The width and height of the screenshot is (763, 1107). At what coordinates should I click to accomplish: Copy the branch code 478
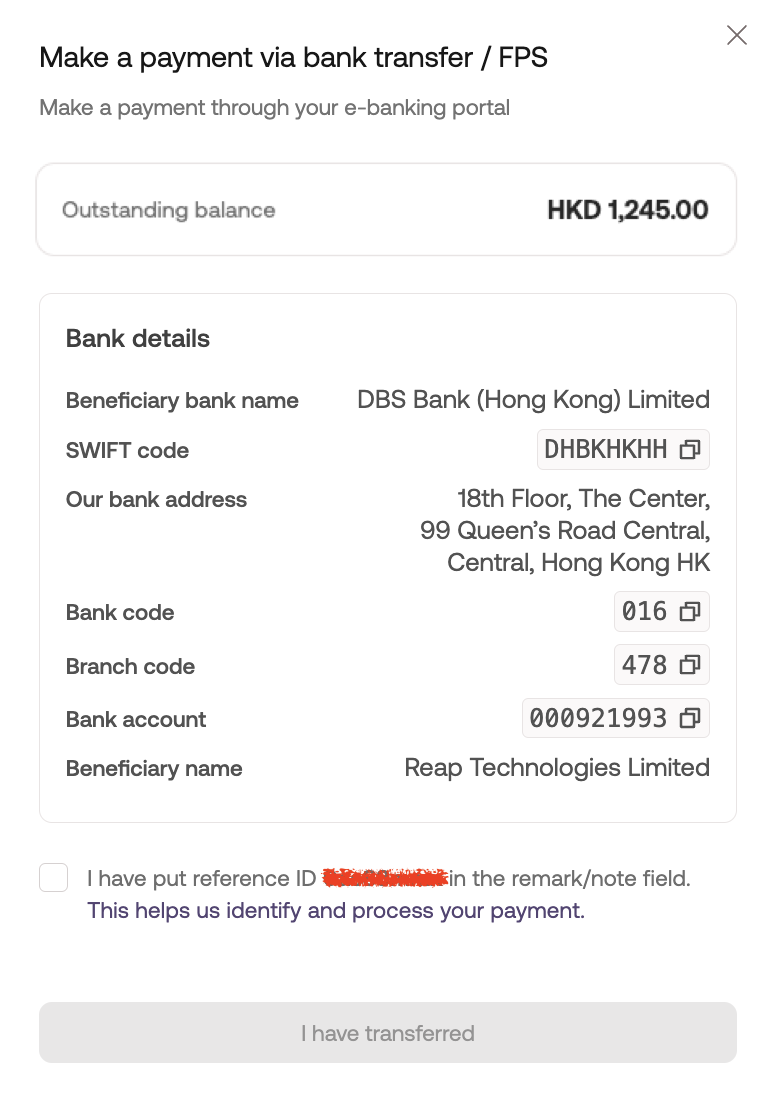click(689, 665)
